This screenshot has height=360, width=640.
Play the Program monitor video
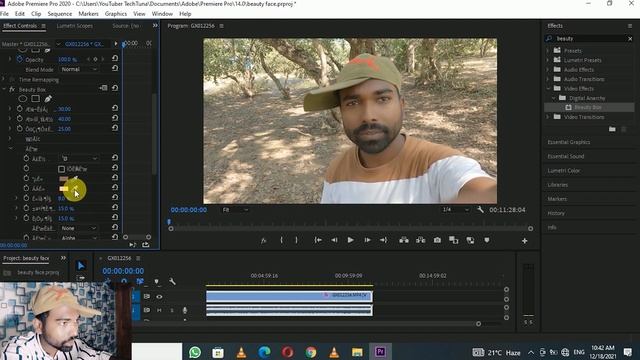pos(350,240)
